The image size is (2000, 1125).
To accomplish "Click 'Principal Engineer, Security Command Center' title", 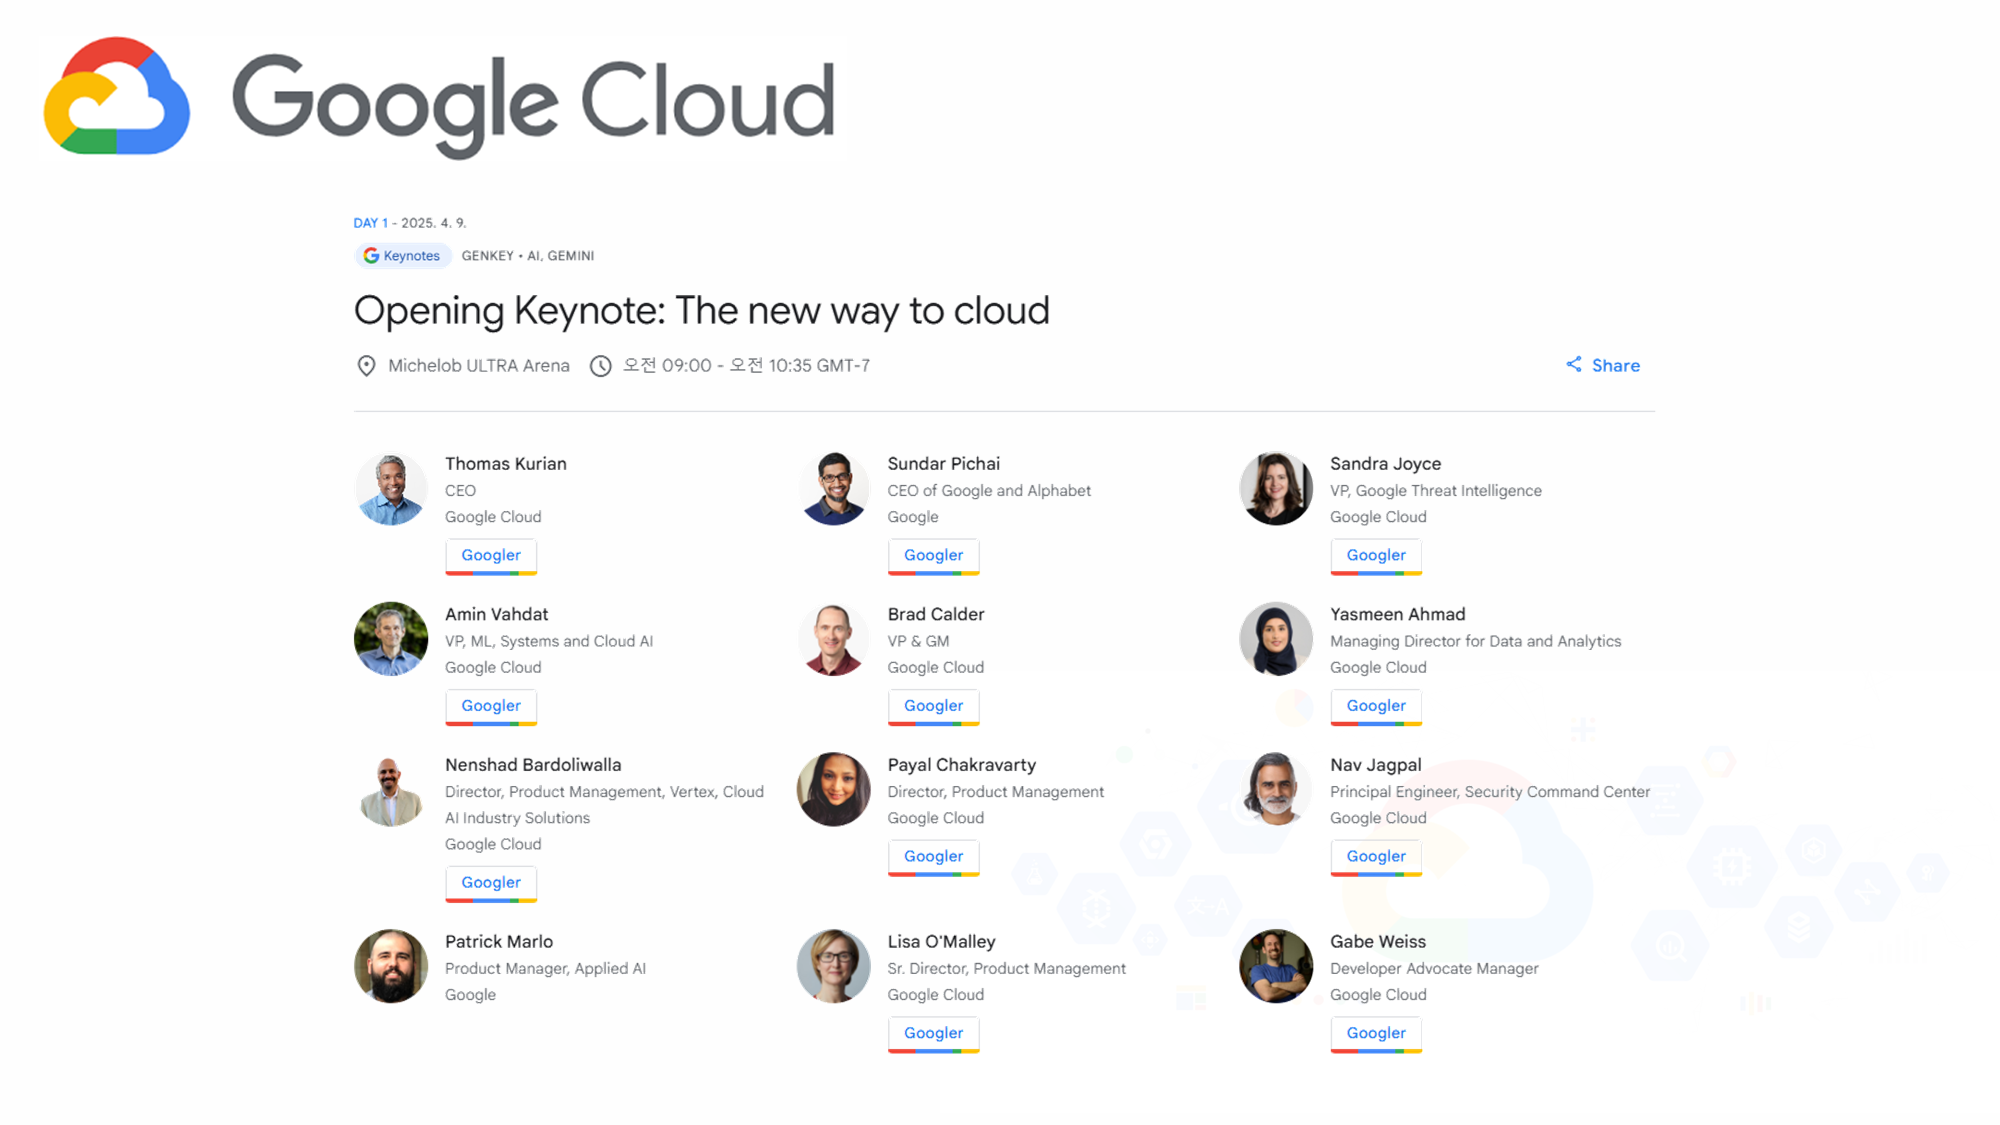I will (x=1490, y=792).
